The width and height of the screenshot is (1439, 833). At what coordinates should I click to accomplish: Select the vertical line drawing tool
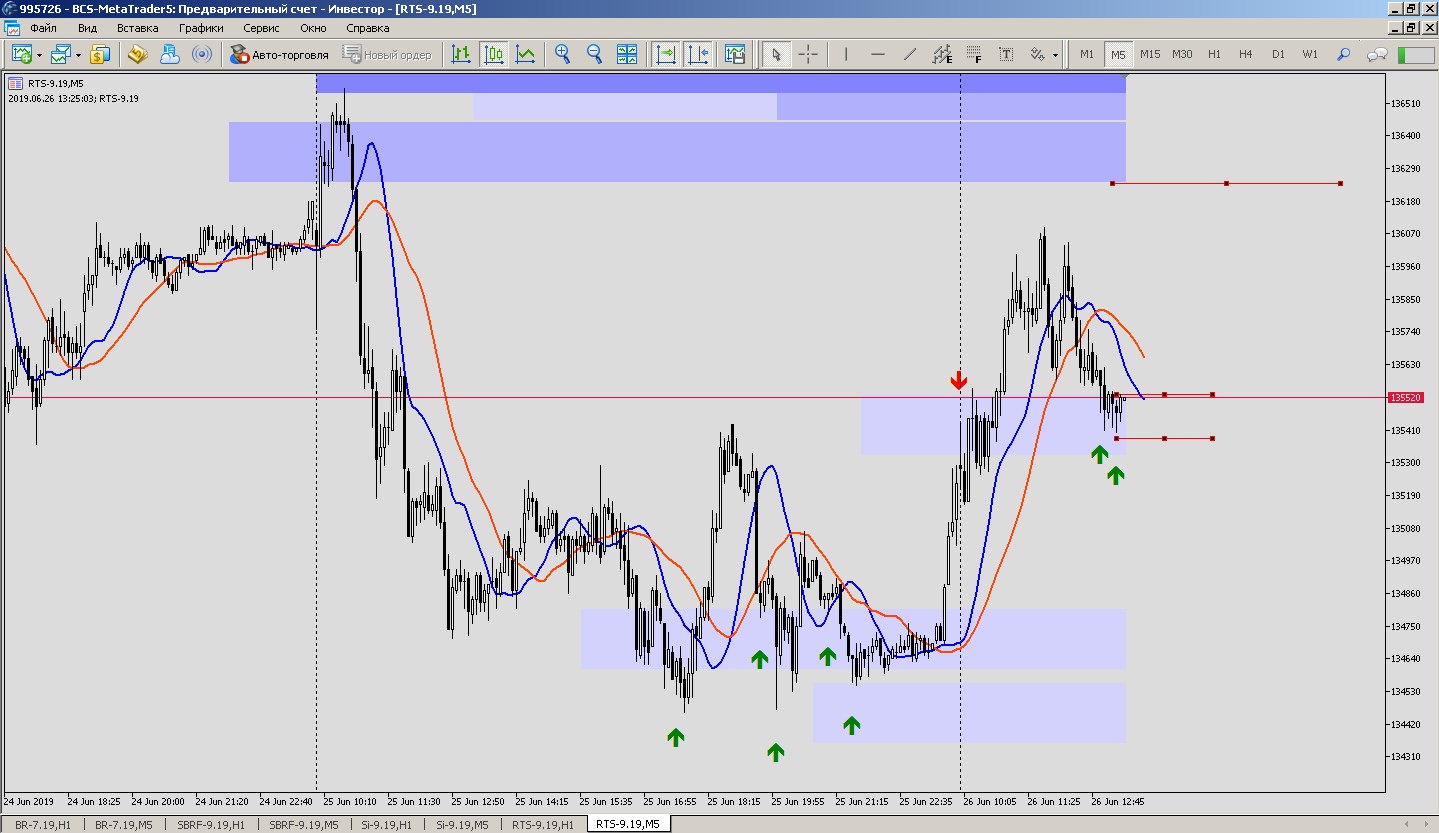[846, 54]
